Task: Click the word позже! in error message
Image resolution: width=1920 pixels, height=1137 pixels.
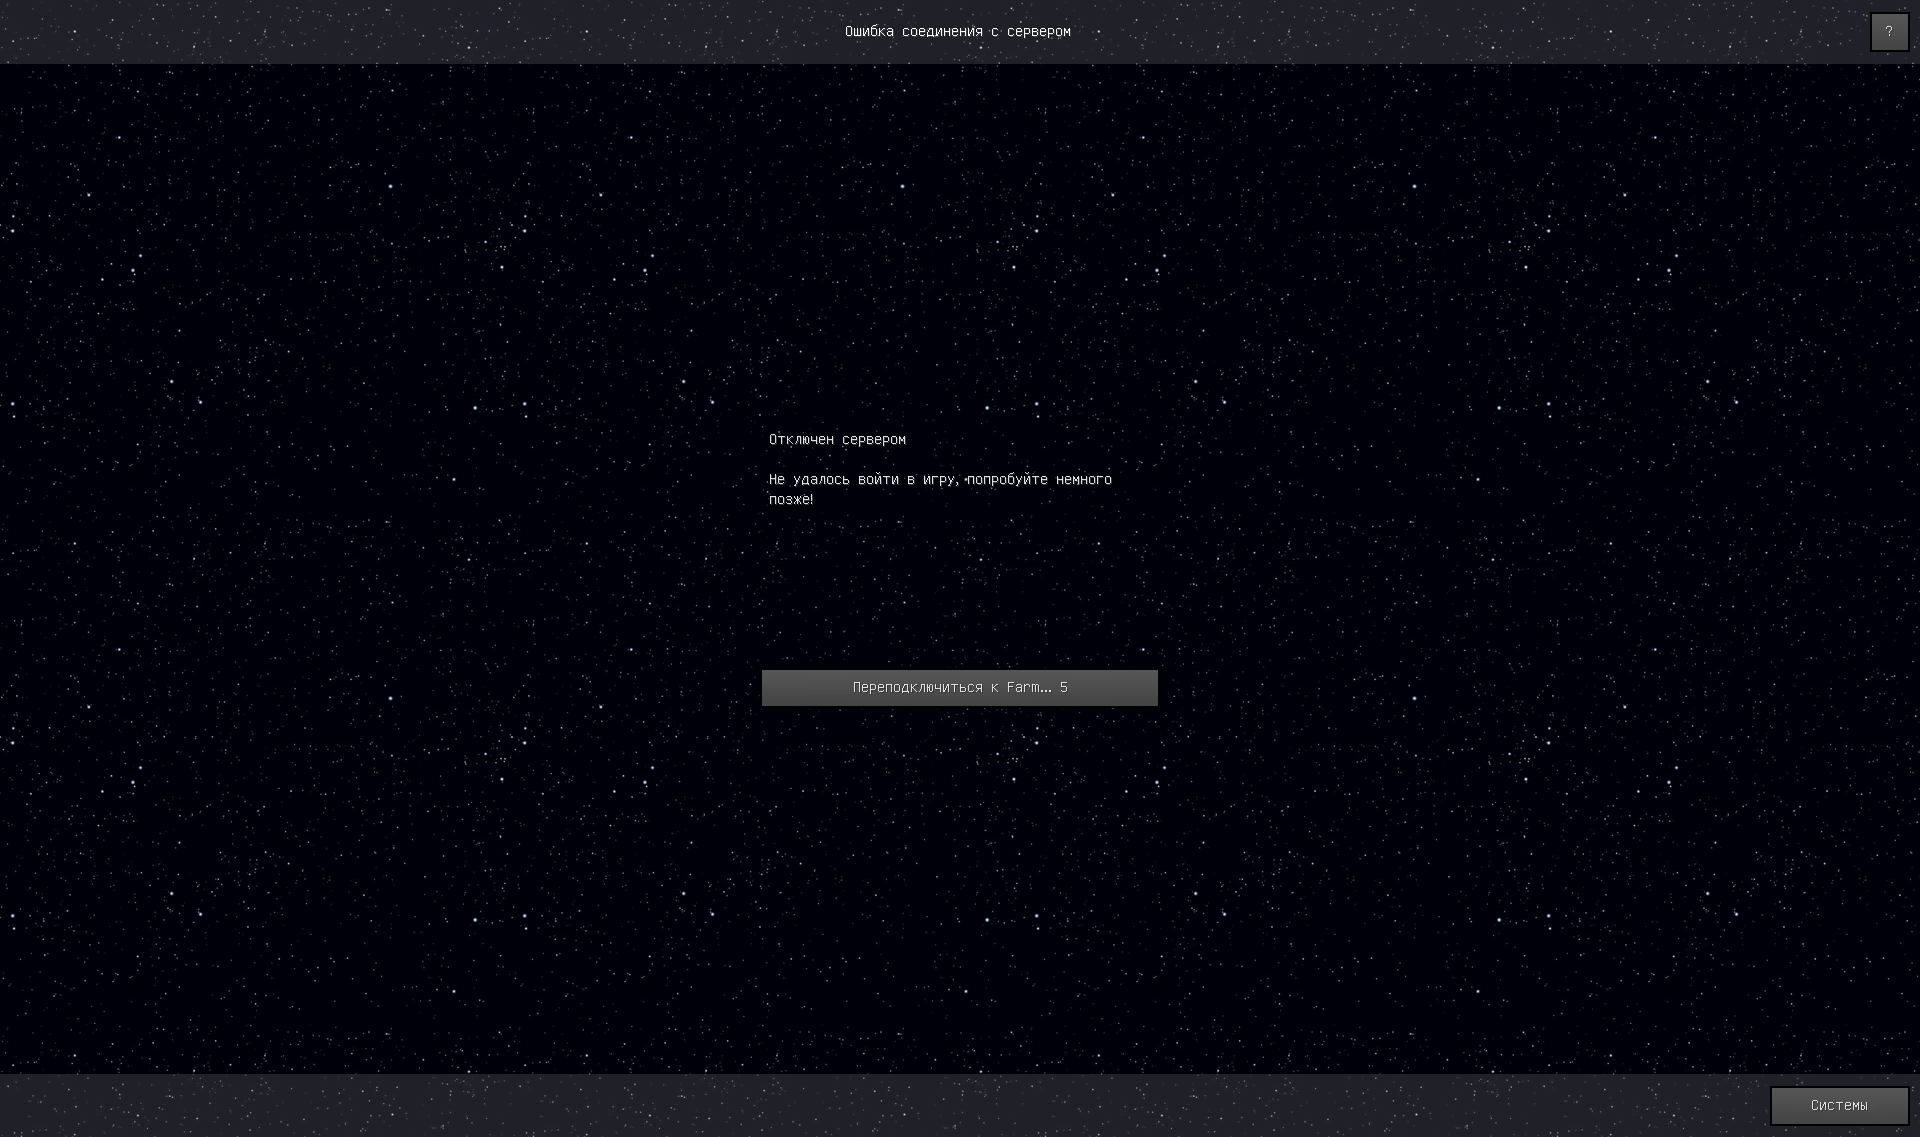Action: coord(791,500)
